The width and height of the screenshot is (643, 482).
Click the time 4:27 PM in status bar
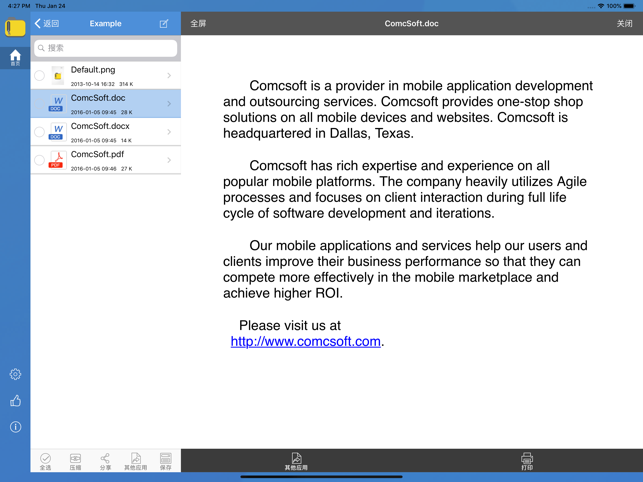(19, 6)
